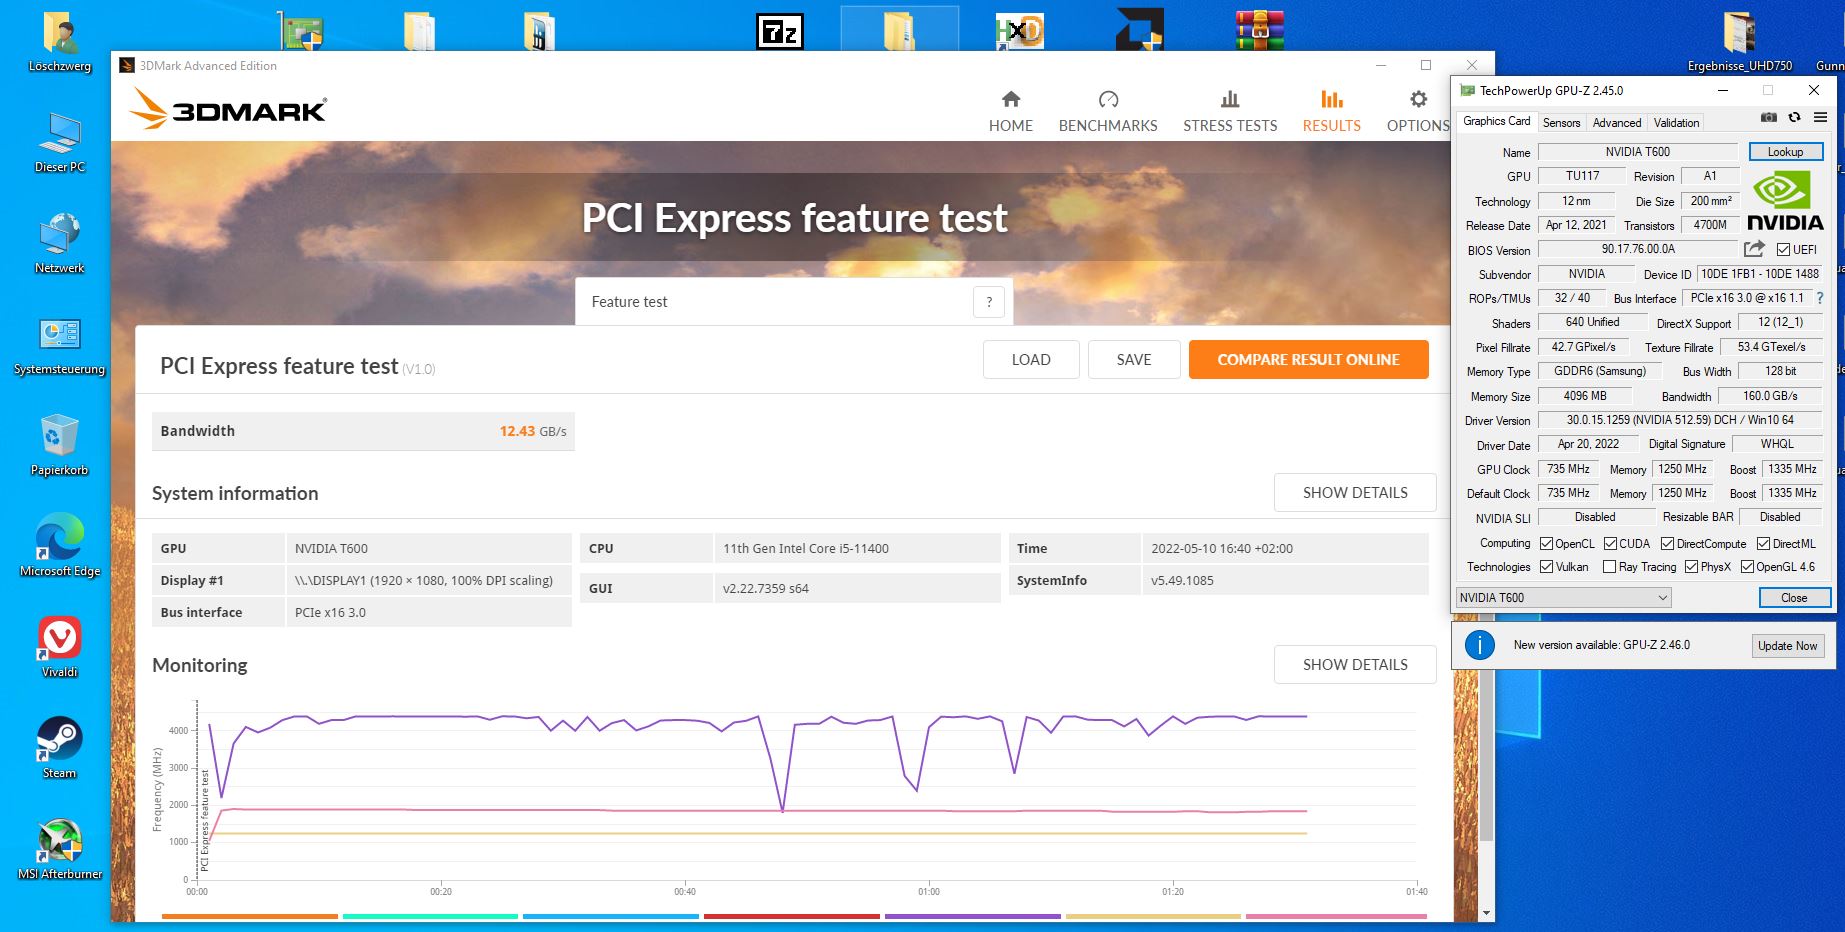The width and height of the screenshot is (1845, 932).
Task: Click the BIOS Version field 90.17.76.00.0A
Action: tap(1638, 249)
